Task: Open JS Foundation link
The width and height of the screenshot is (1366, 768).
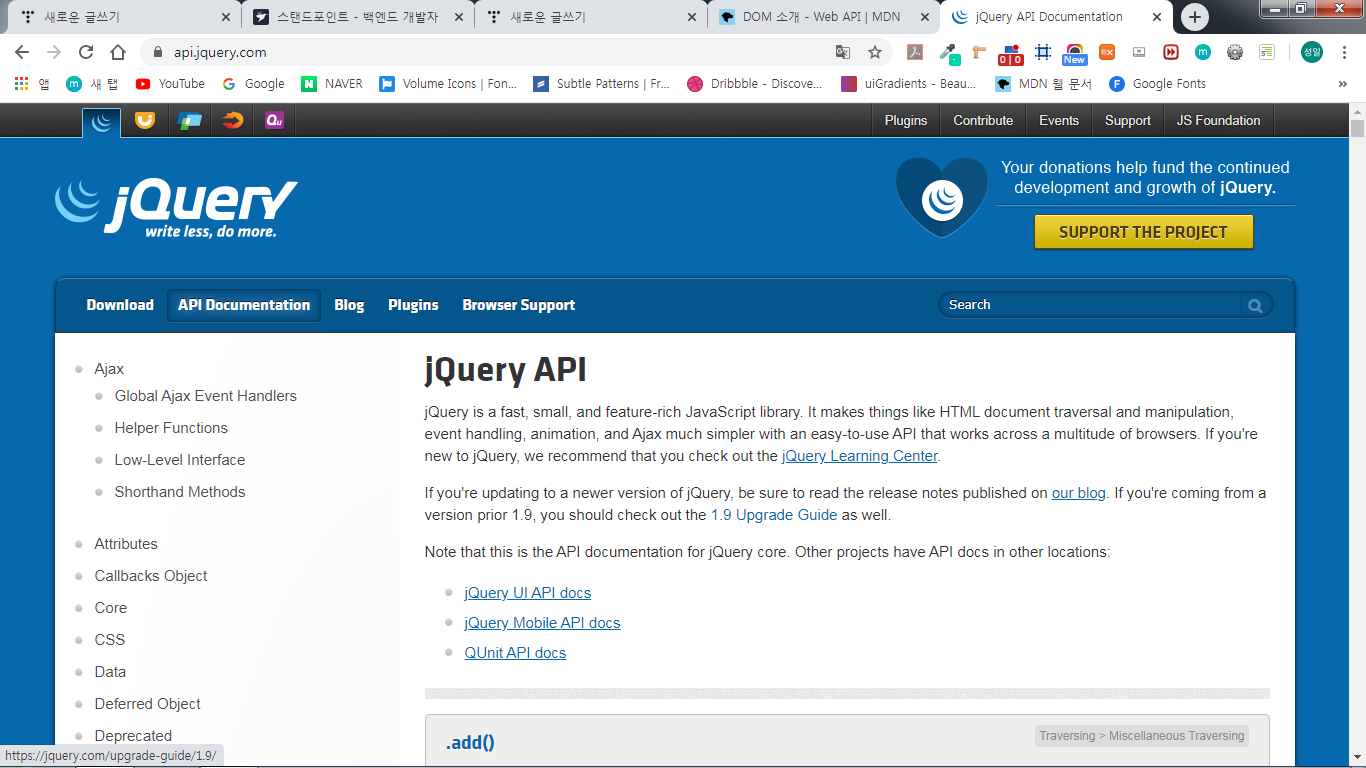Action: click(x=1218, y=120)
